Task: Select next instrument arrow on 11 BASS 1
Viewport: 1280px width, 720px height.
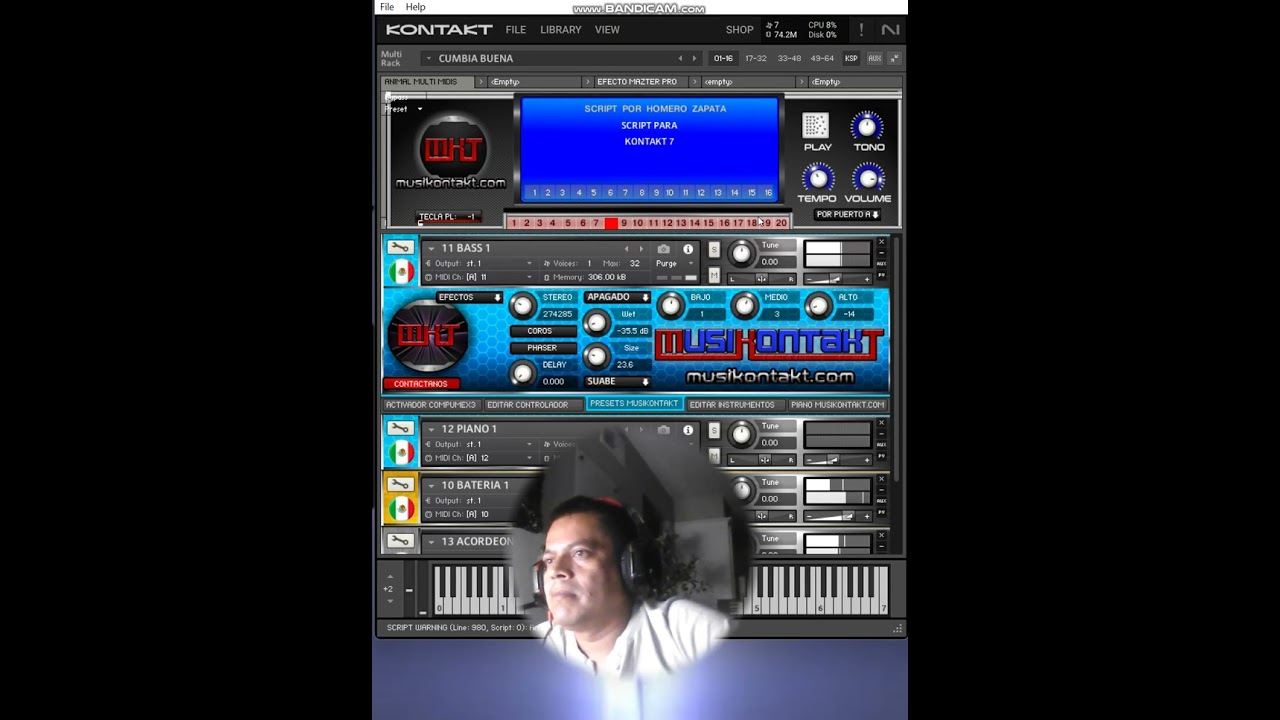Action: pyautogui.click(x=641, y=249)
